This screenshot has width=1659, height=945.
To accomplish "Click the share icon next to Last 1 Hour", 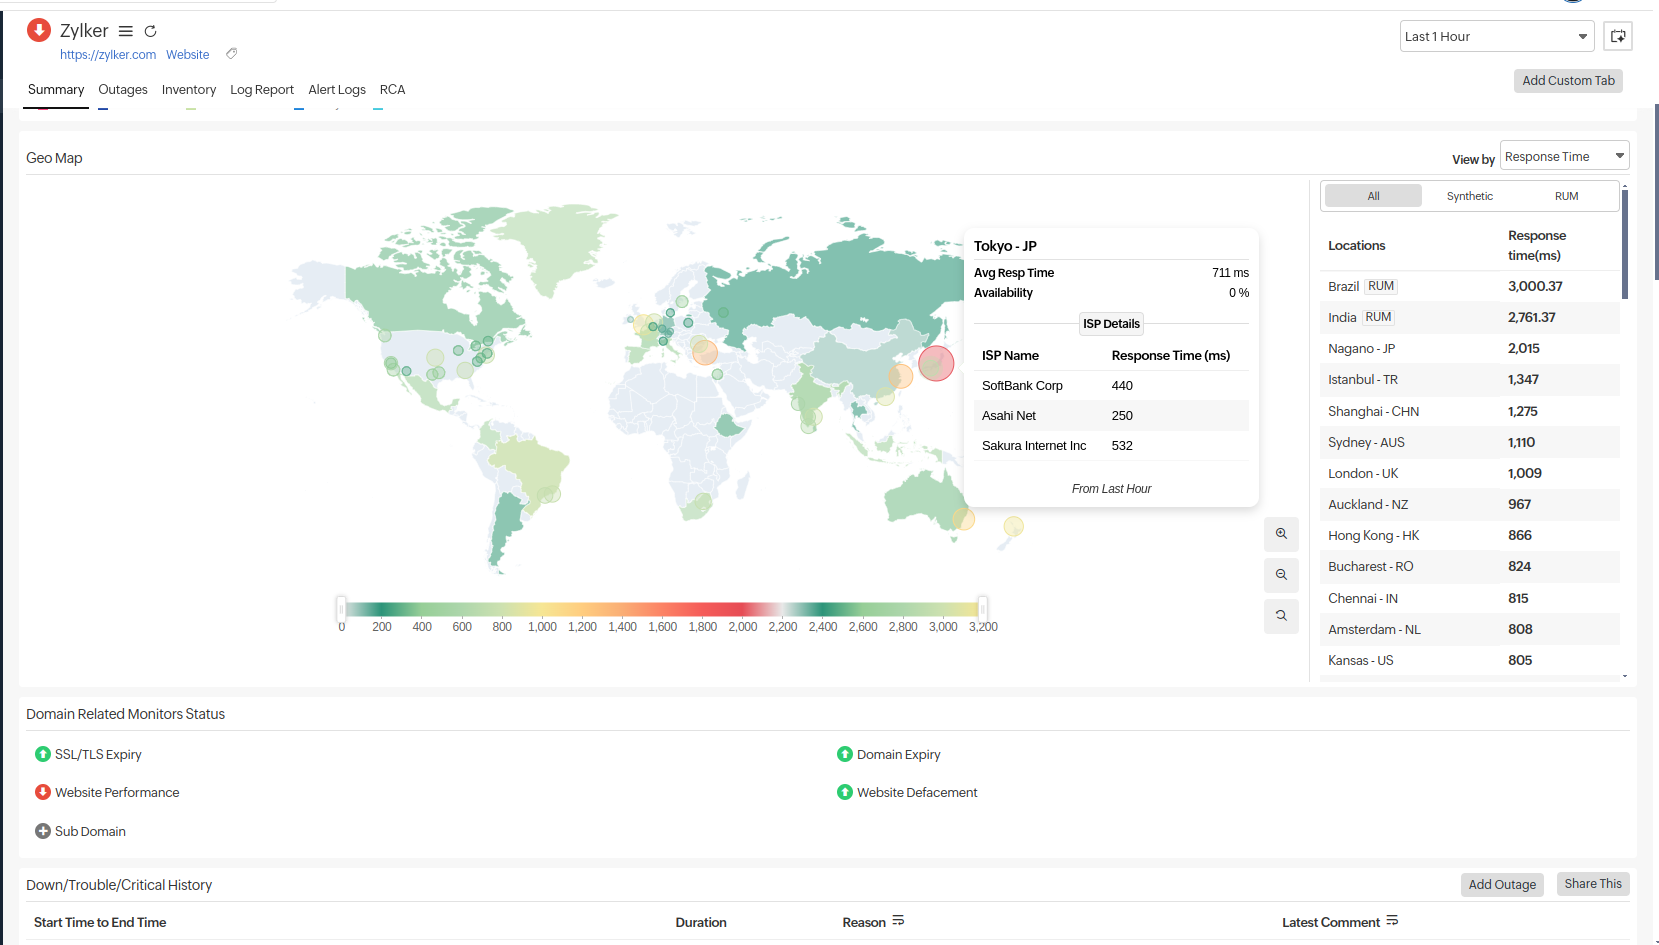I will click(x=1617, y=36).
